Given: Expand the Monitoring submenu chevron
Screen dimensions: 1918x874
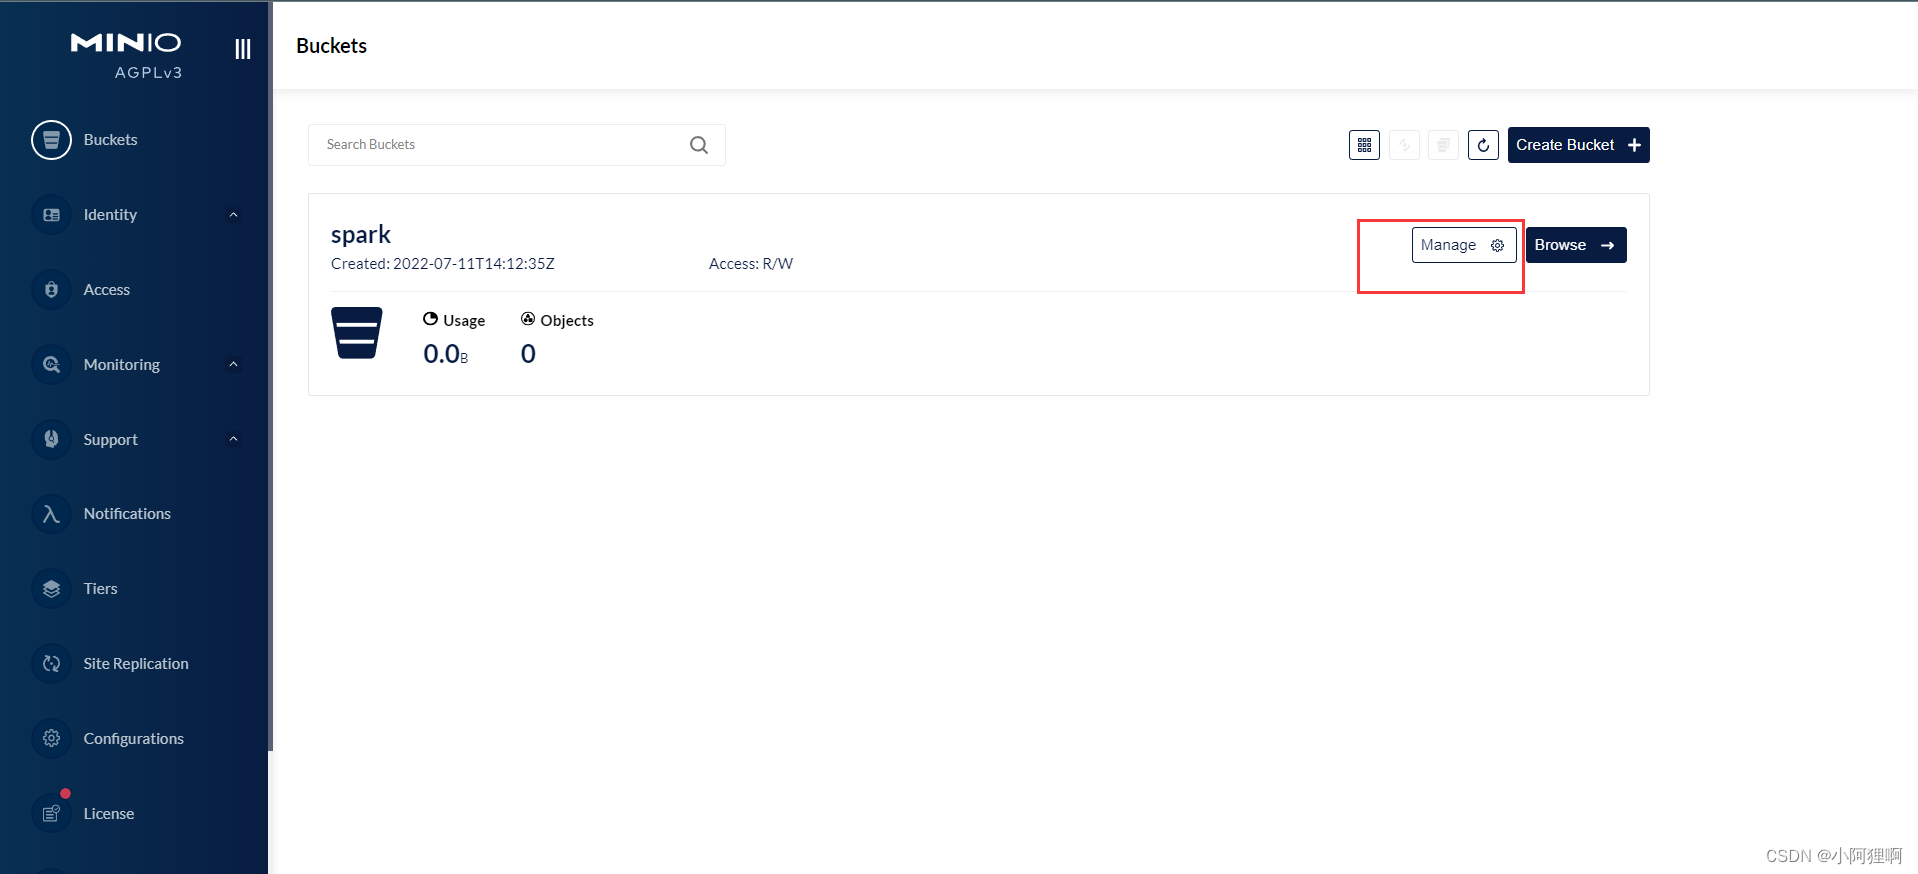Looking at the screenshot, I should (x=233, y=364).
